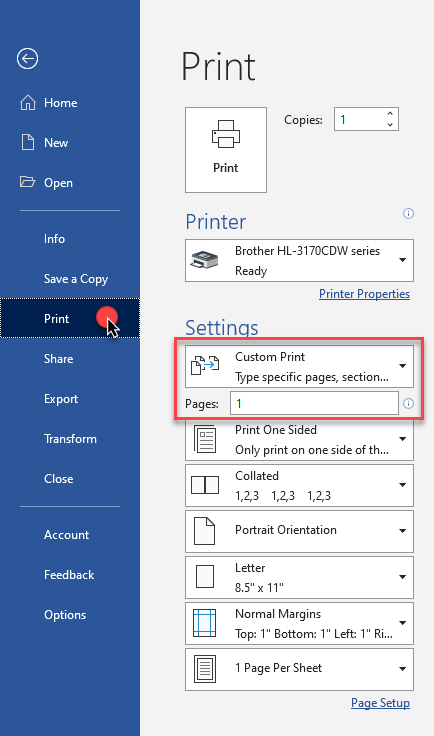Viewport: 434px width, 736px height.
Task: Click the Open folder icon
Action: [28, 182]
